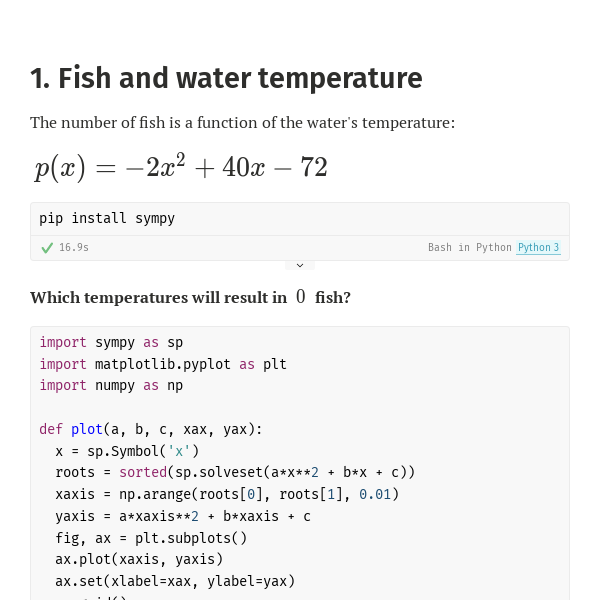Click the 'import matplotlib.pyplot as plt' line

point(163,364)
